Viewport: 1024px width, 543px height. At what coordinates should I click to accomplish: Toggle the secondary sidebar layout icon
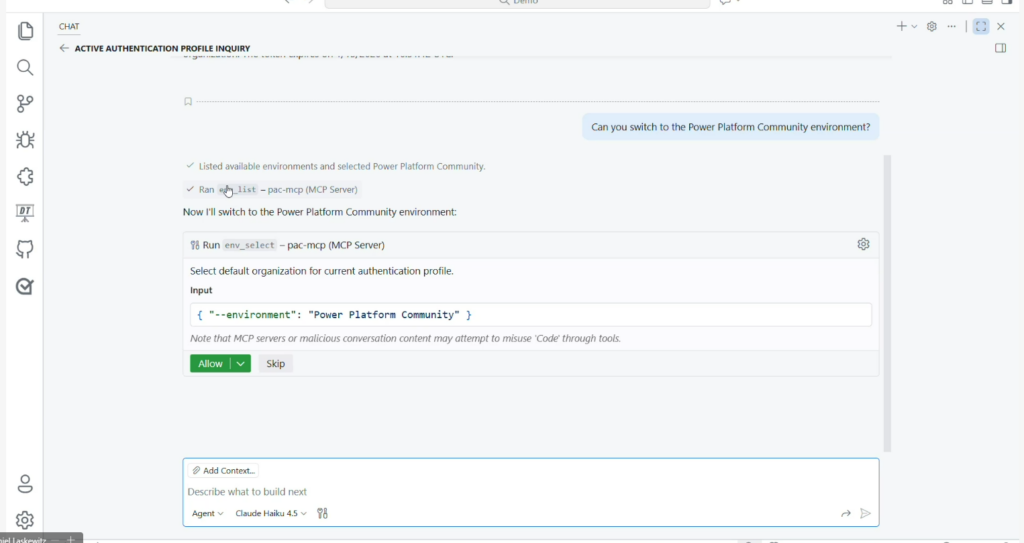(x=1000, y=48)
